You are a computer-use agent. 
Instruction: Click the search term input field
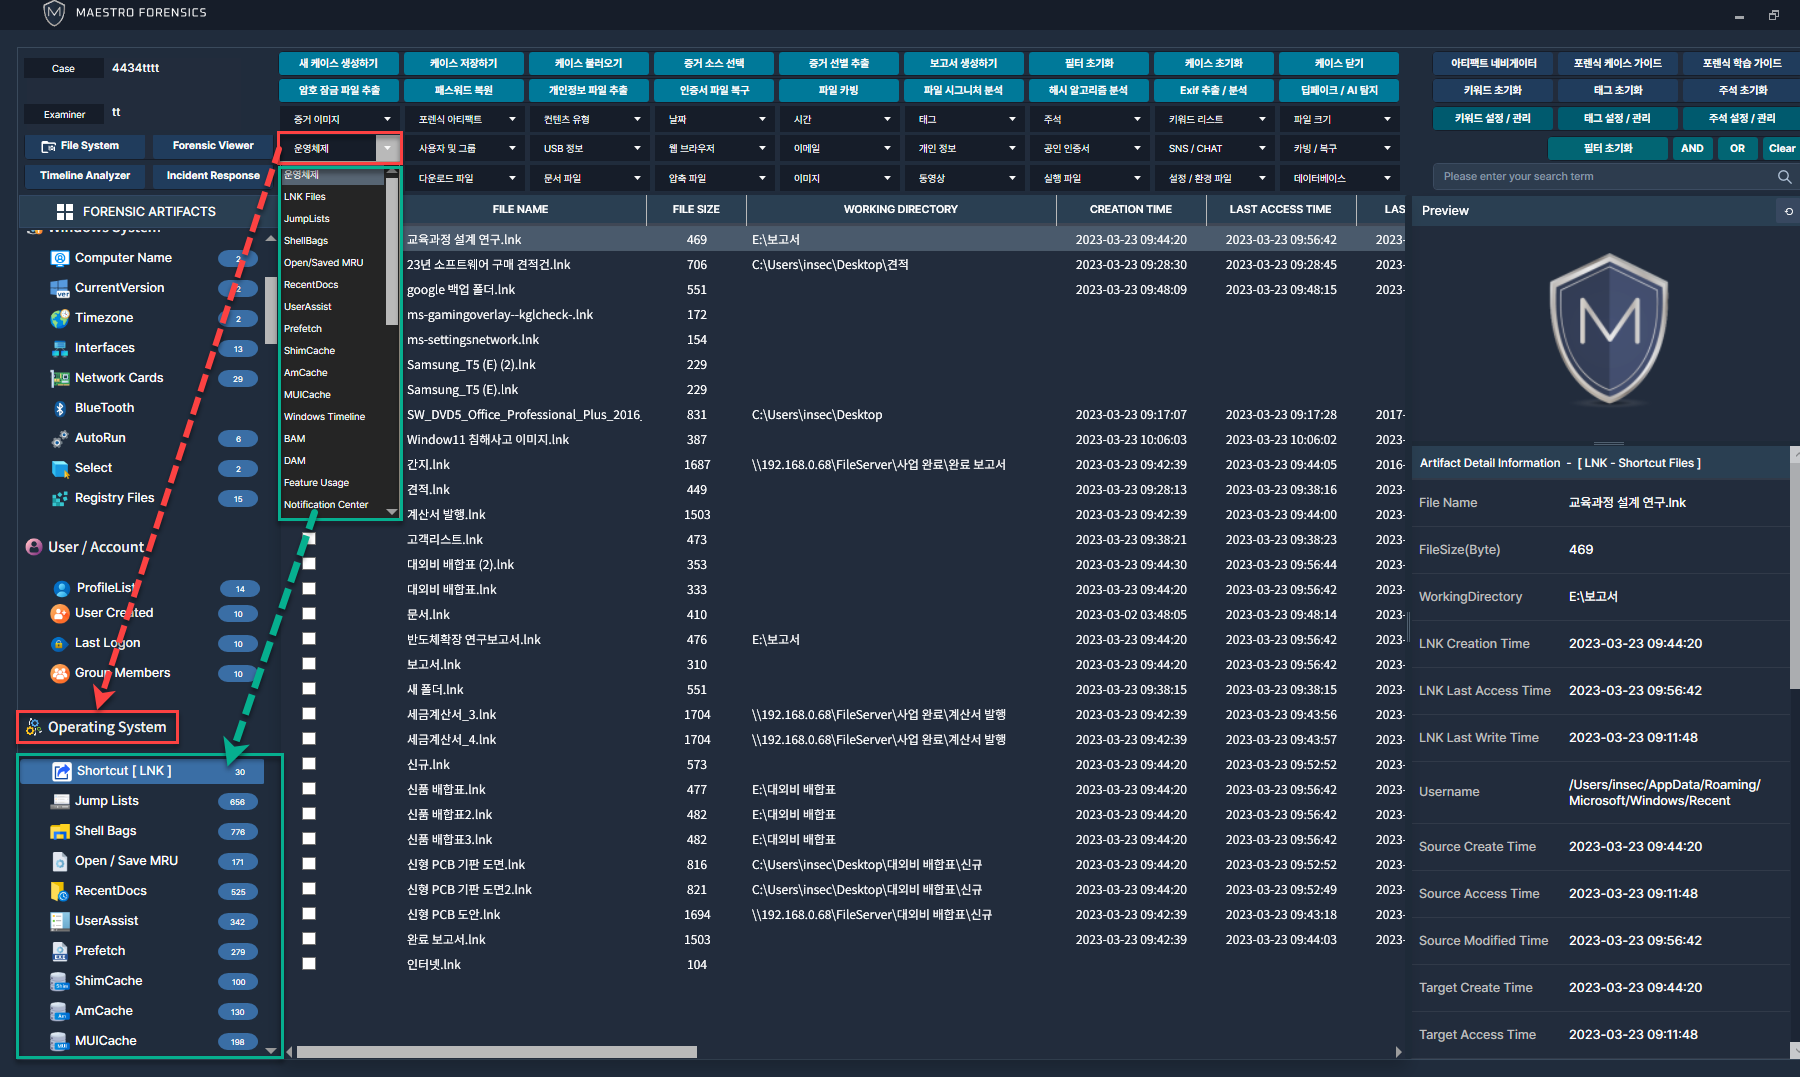click(x=1600, y=177)
